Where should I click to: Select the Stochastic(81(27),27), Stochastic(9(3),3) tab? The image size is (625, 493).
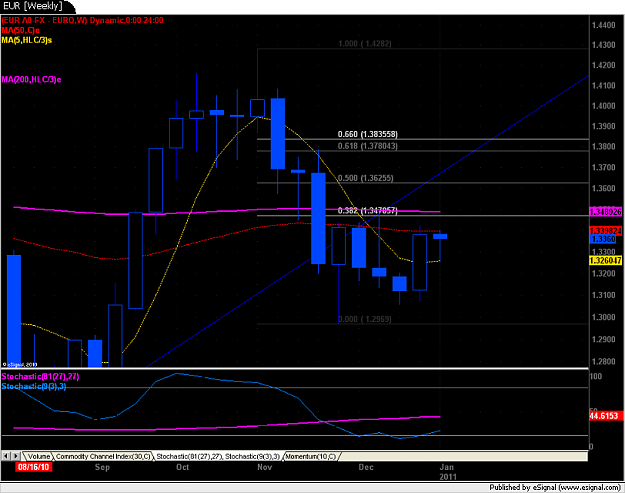pos(218,456)
